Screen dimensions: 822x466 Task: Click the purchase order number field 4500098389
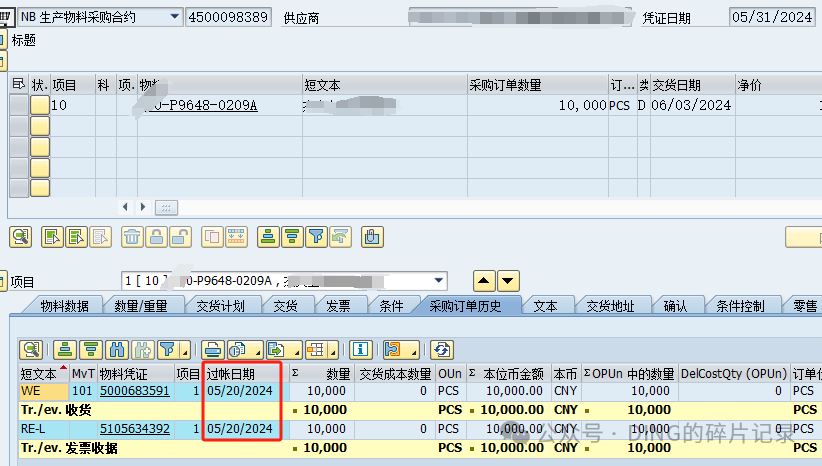click(x=228, y=17)
